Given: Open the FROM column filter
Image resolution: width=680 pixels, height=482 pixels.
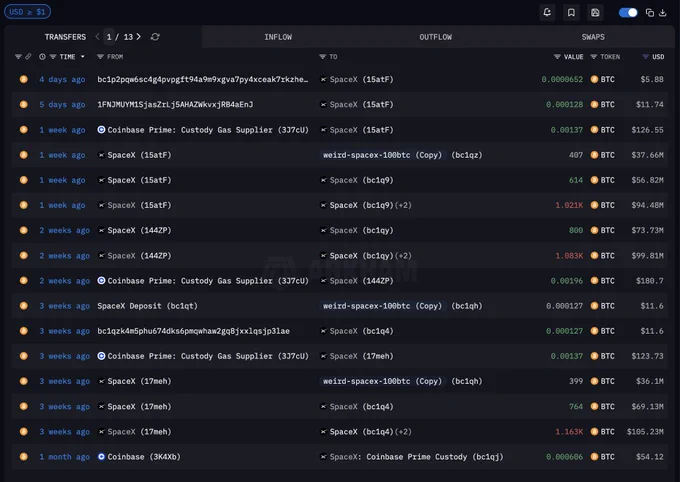Looking at the screenshot, I should click(100, 56).
